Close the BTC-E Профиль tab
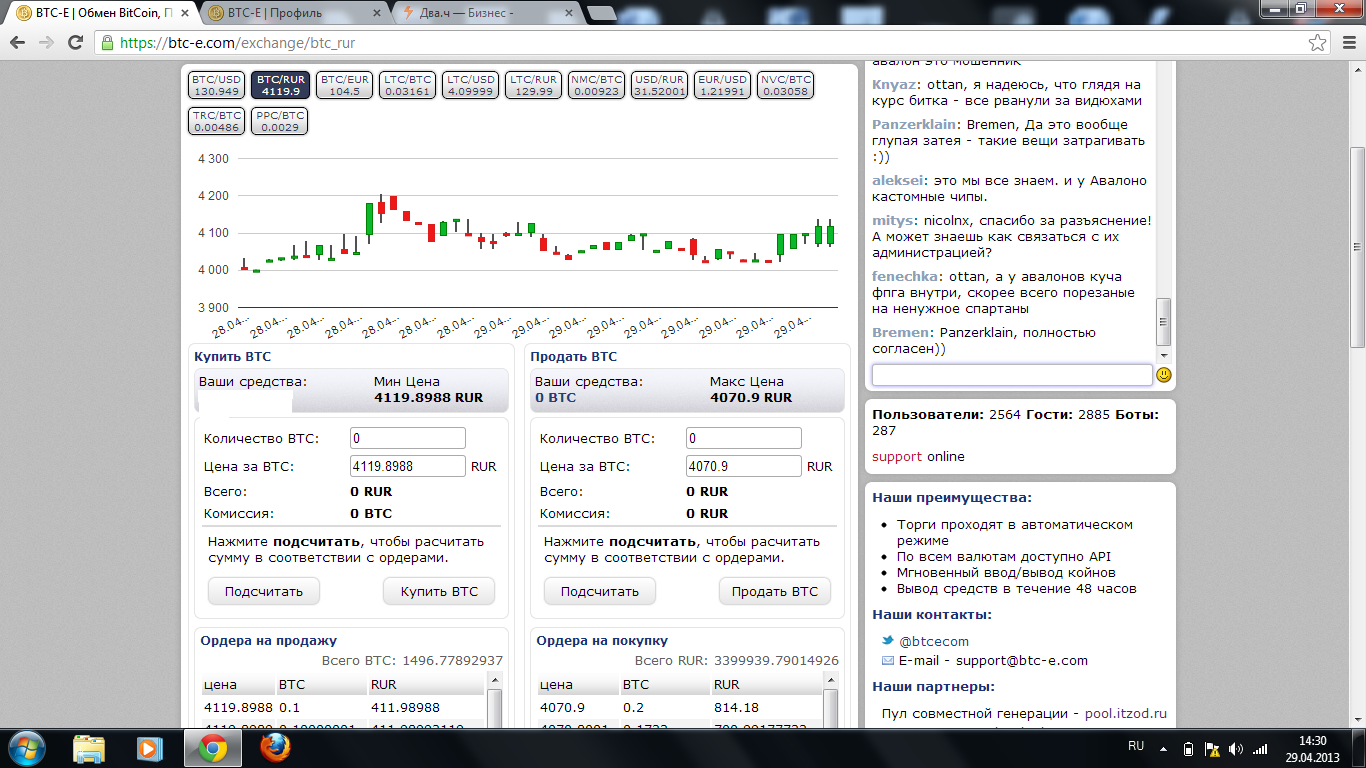 [376, 13]
